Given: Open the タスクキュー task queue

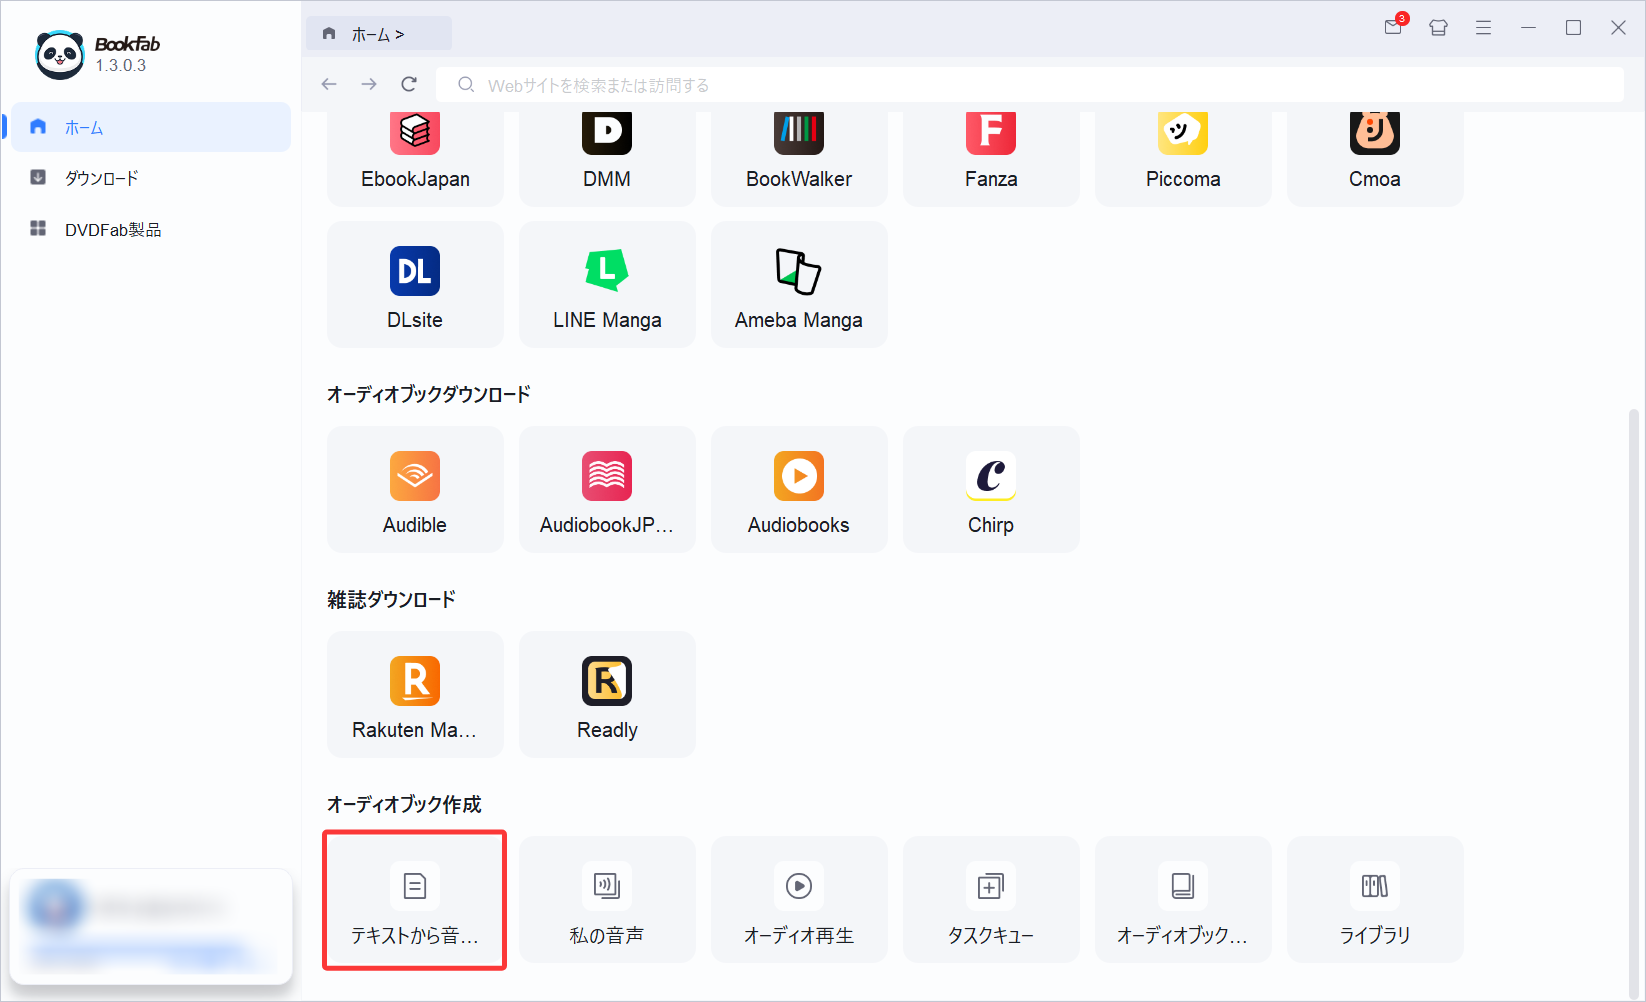Looking at the screenshot, I should coord(991,900).
